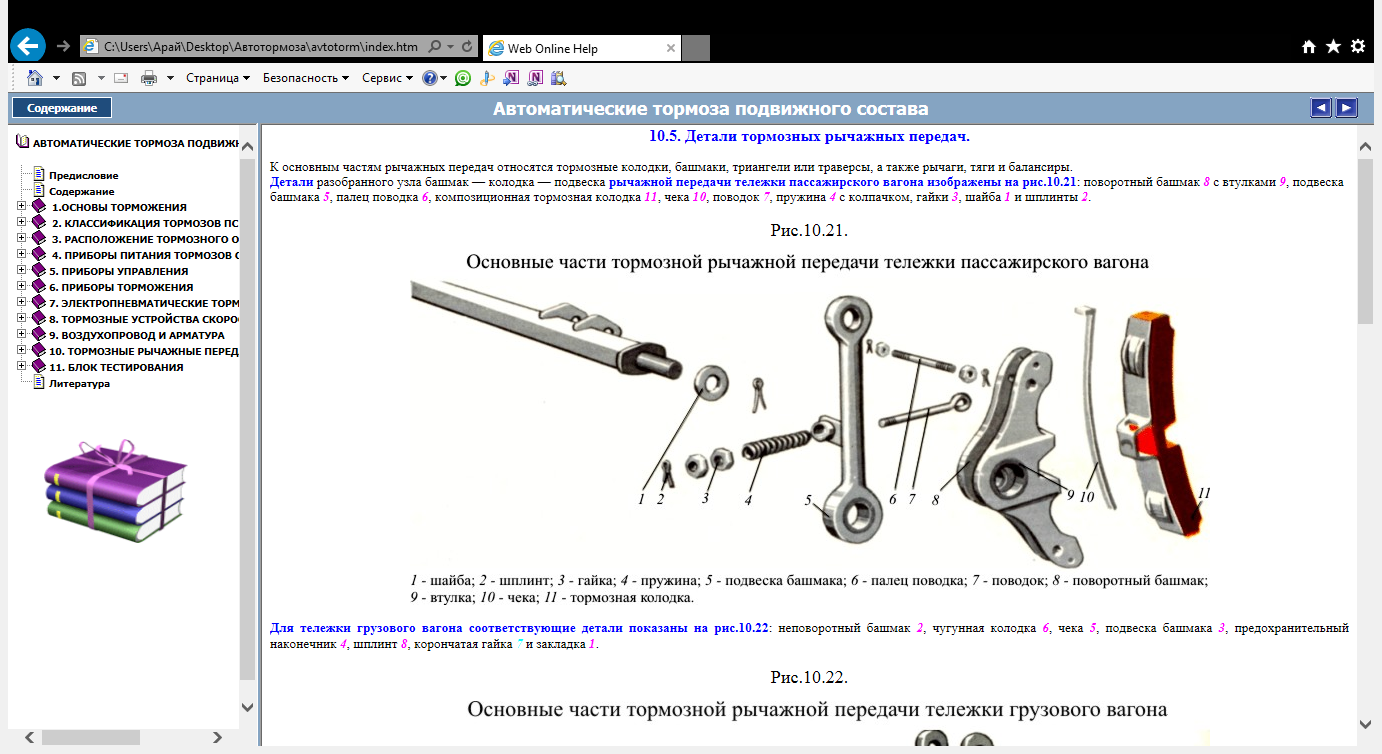Open browser settings gear icon
Image resolution: width=1382 pixels, height=754 pixels.
tap(1358, 46)
